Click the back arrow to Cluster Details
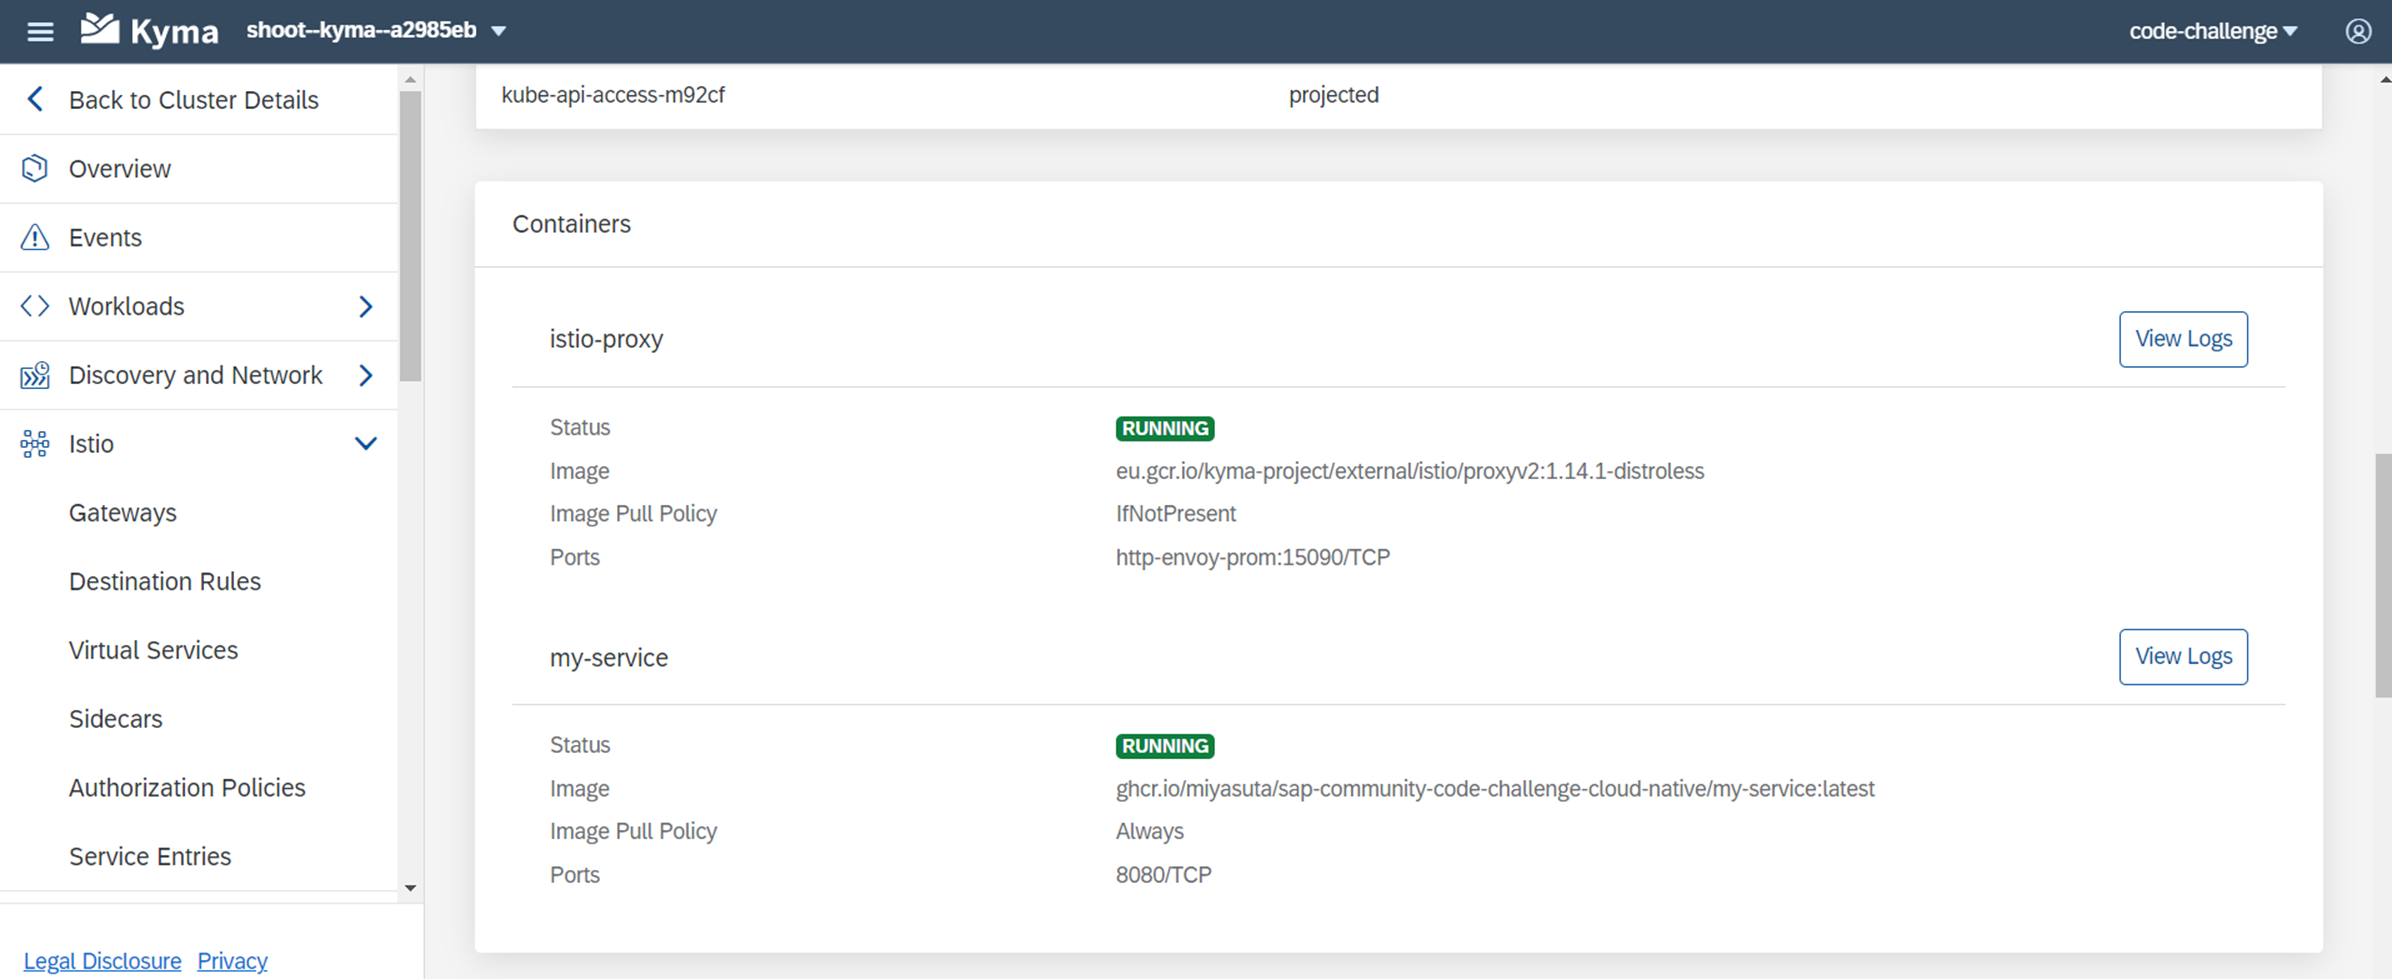 click(x=36, y=99)
